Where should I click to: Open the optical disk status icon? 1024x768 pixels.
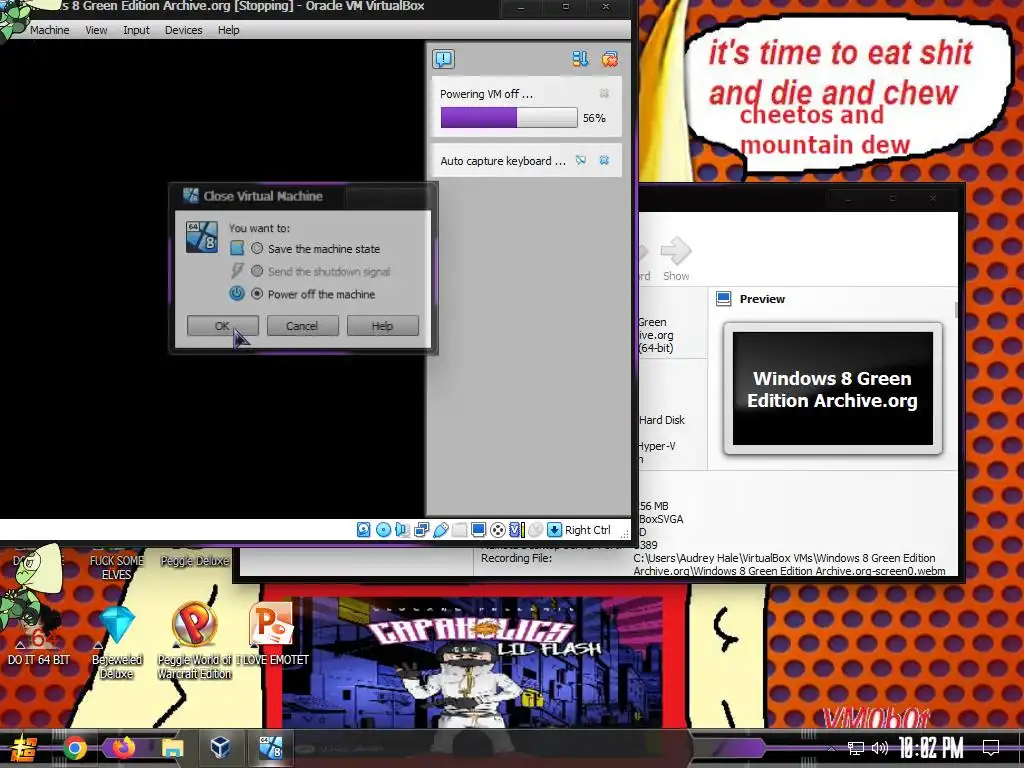(x=383, y=530)
